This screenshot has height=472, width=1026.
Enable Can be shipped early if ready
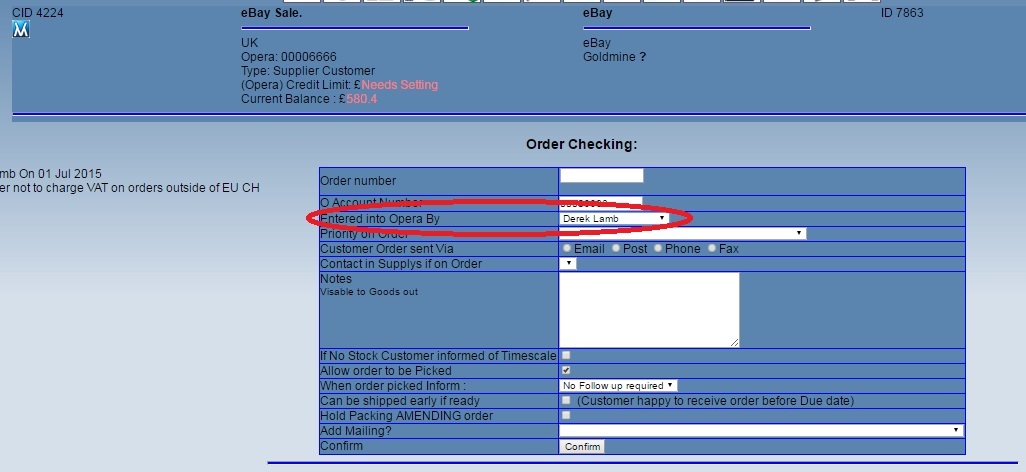[x=566, y=400]
